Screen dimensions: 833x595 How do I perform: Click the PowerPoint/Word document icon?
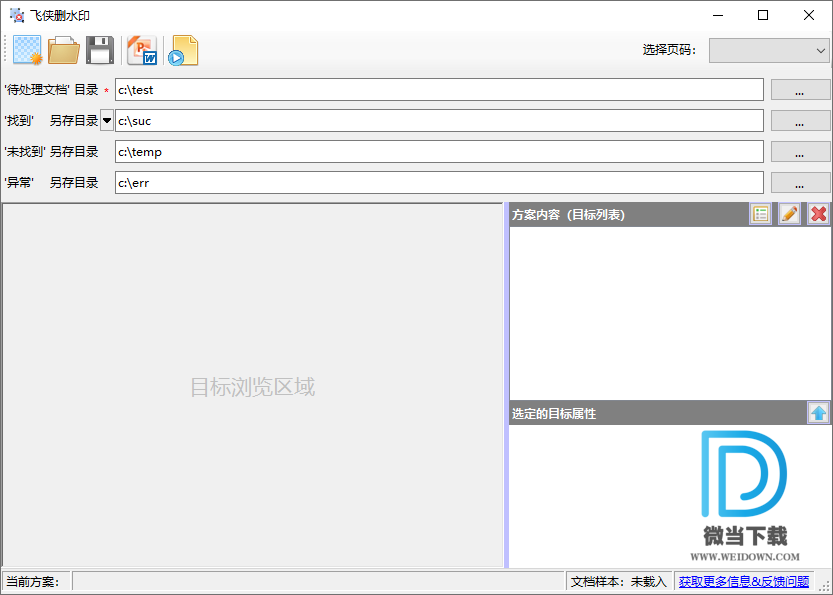[142, 50]
